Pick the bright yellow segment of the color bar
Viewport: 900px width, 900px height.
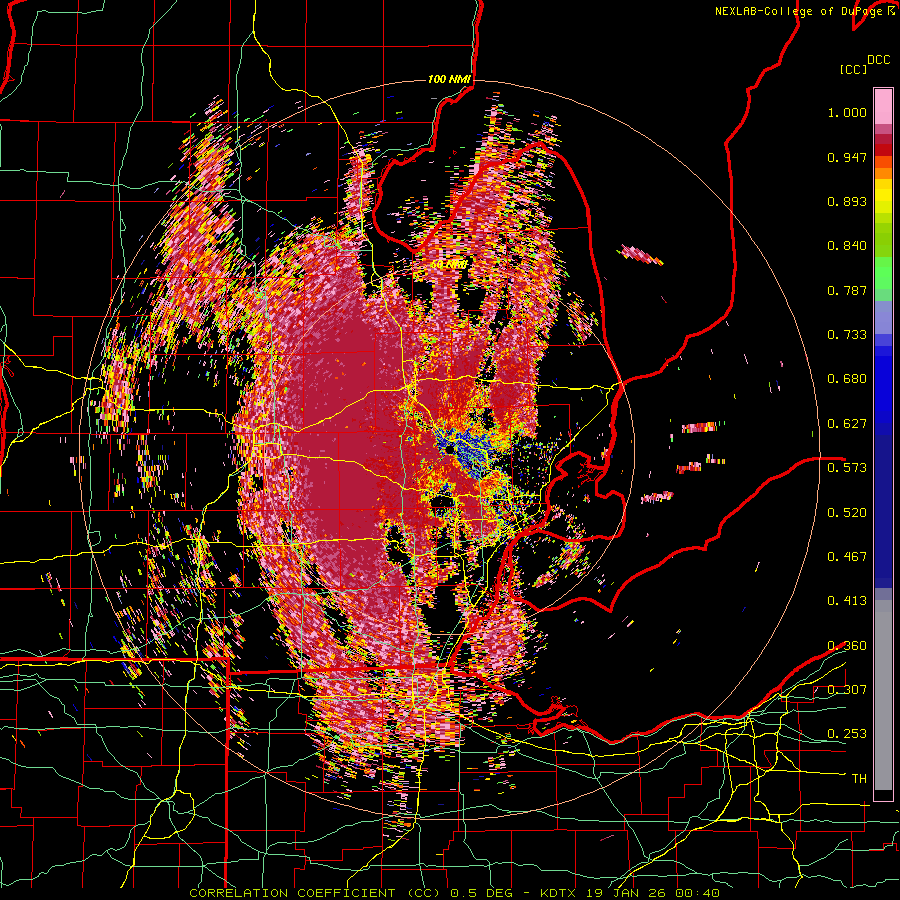click(883, 197)
